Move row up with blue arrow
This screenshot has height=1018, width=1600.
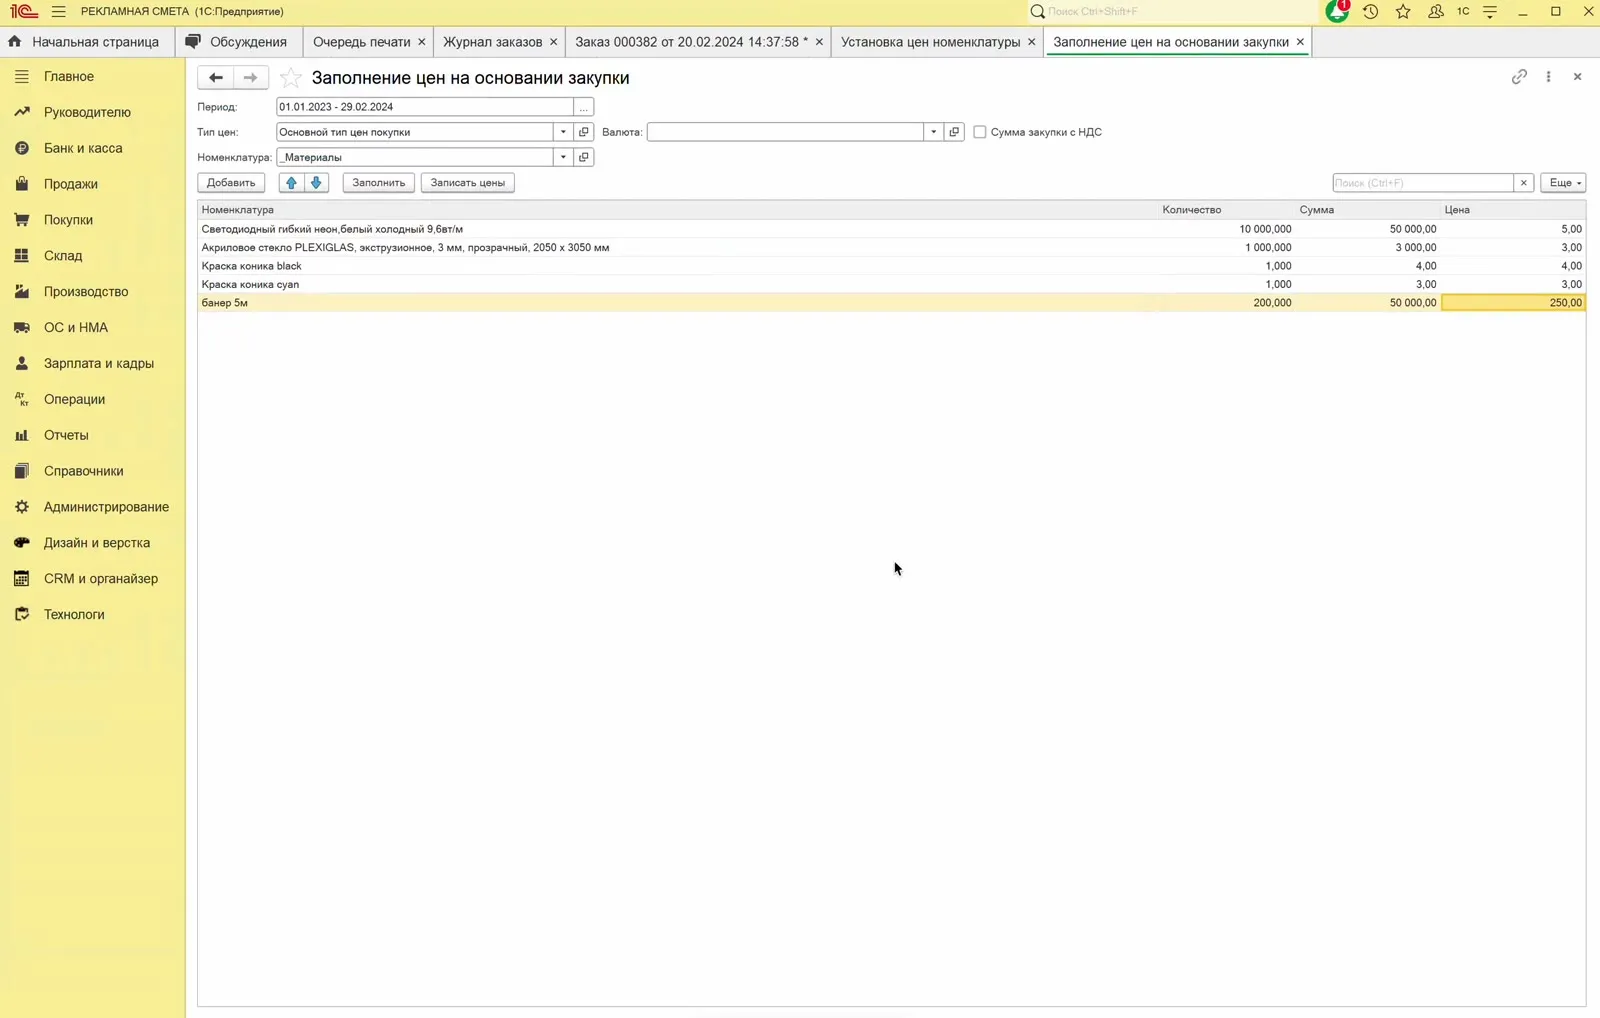pyautogui.click(x=291, y=183)
